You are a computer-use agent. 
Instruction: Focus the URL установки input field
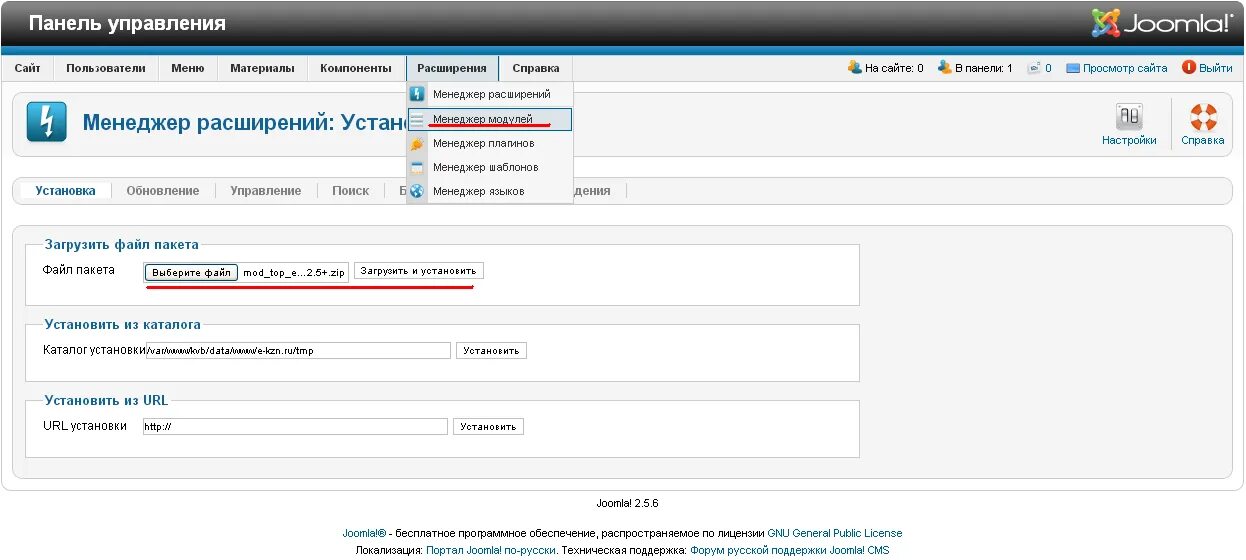point(295,427)
